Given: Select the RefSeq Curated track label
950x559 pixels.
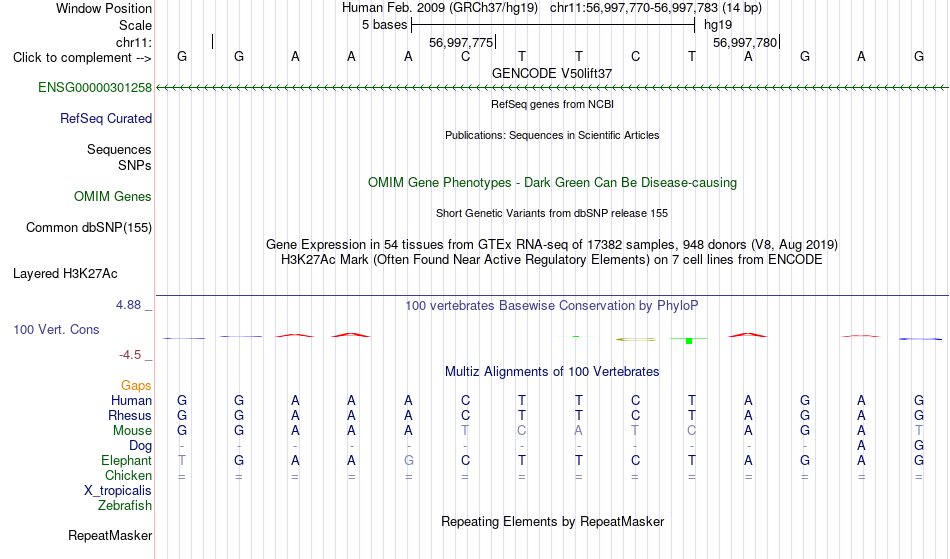Looking at the screenshot, I should [x=105, y=118].
